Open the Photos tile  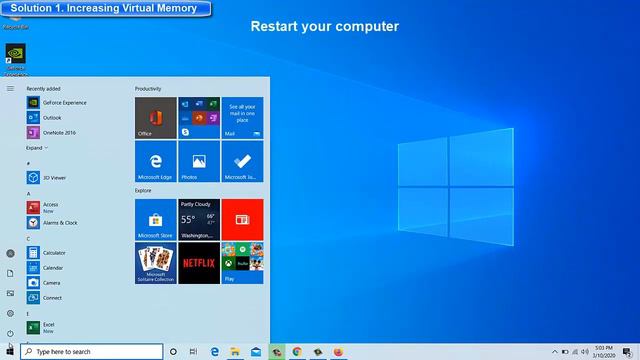(x=199, y=161)
